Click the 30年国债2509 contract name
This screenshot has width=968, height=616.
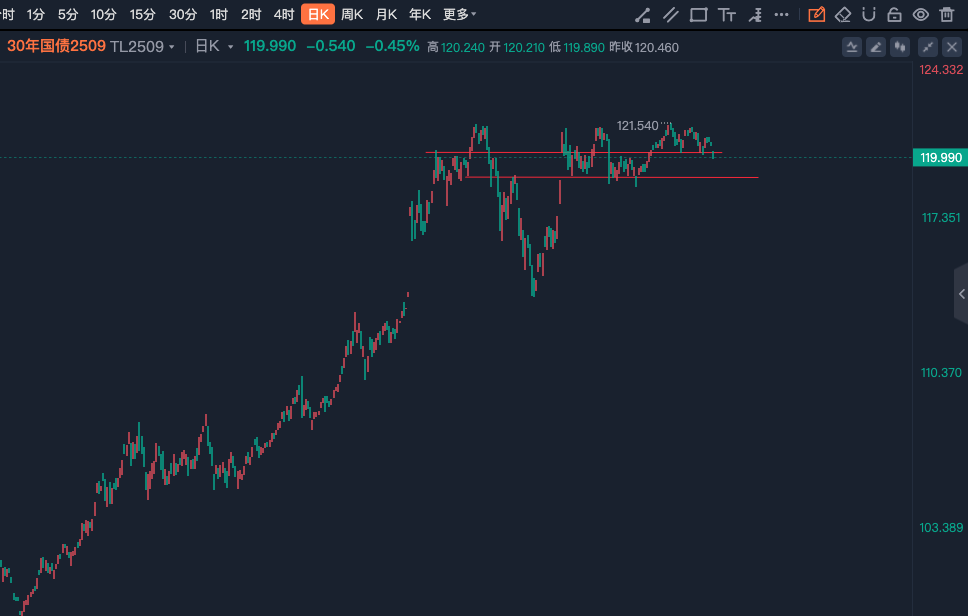[x=56, y=46]
